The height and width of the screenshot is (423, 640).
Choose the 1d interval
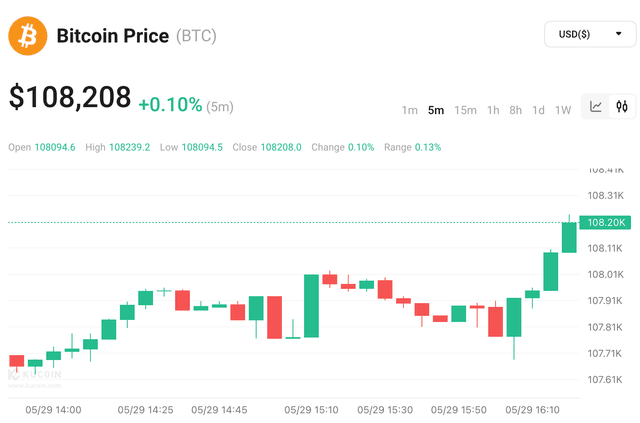[x=538, y=110]
